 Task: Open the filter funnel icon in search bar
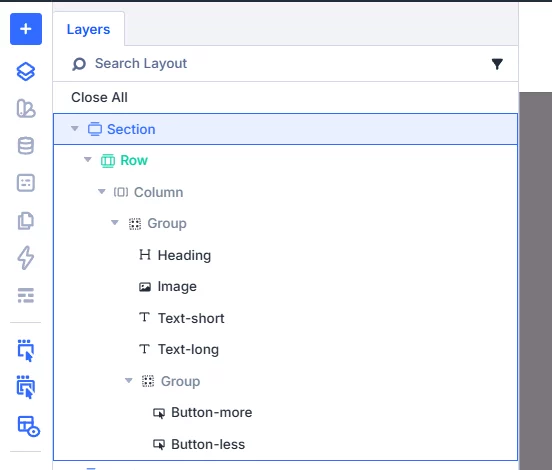tap(497, 64)
